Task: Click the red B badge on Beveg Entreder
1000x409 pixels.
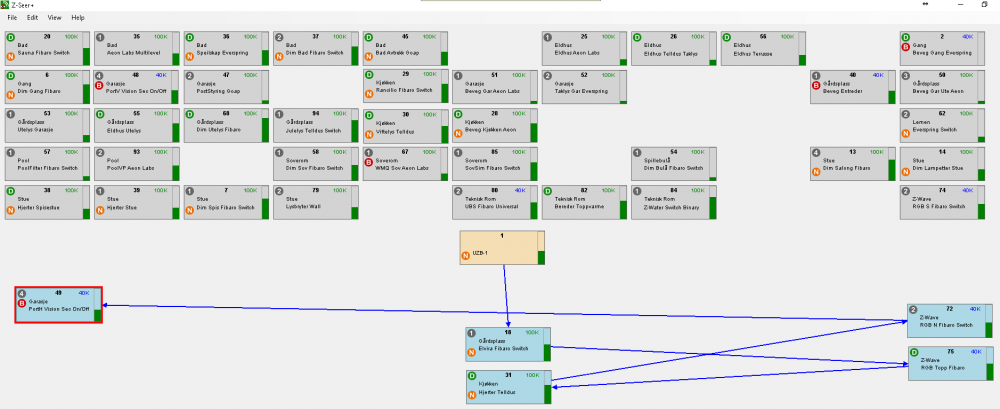Action: 816,86
